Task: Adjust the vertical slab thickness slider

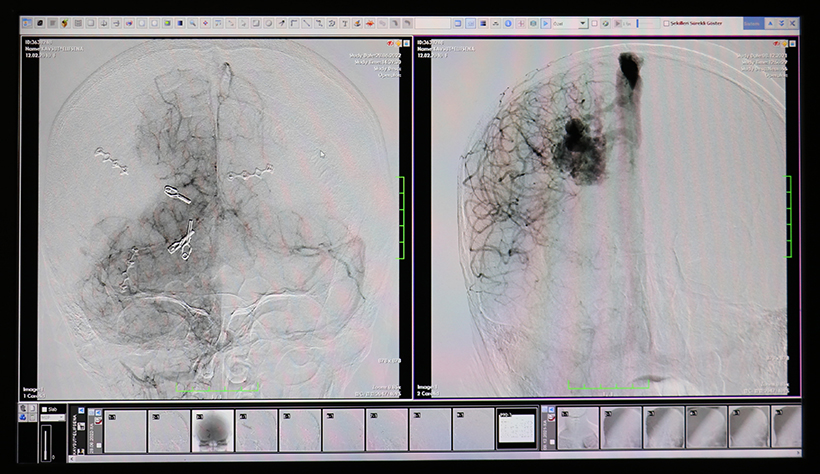Action: 45,444
